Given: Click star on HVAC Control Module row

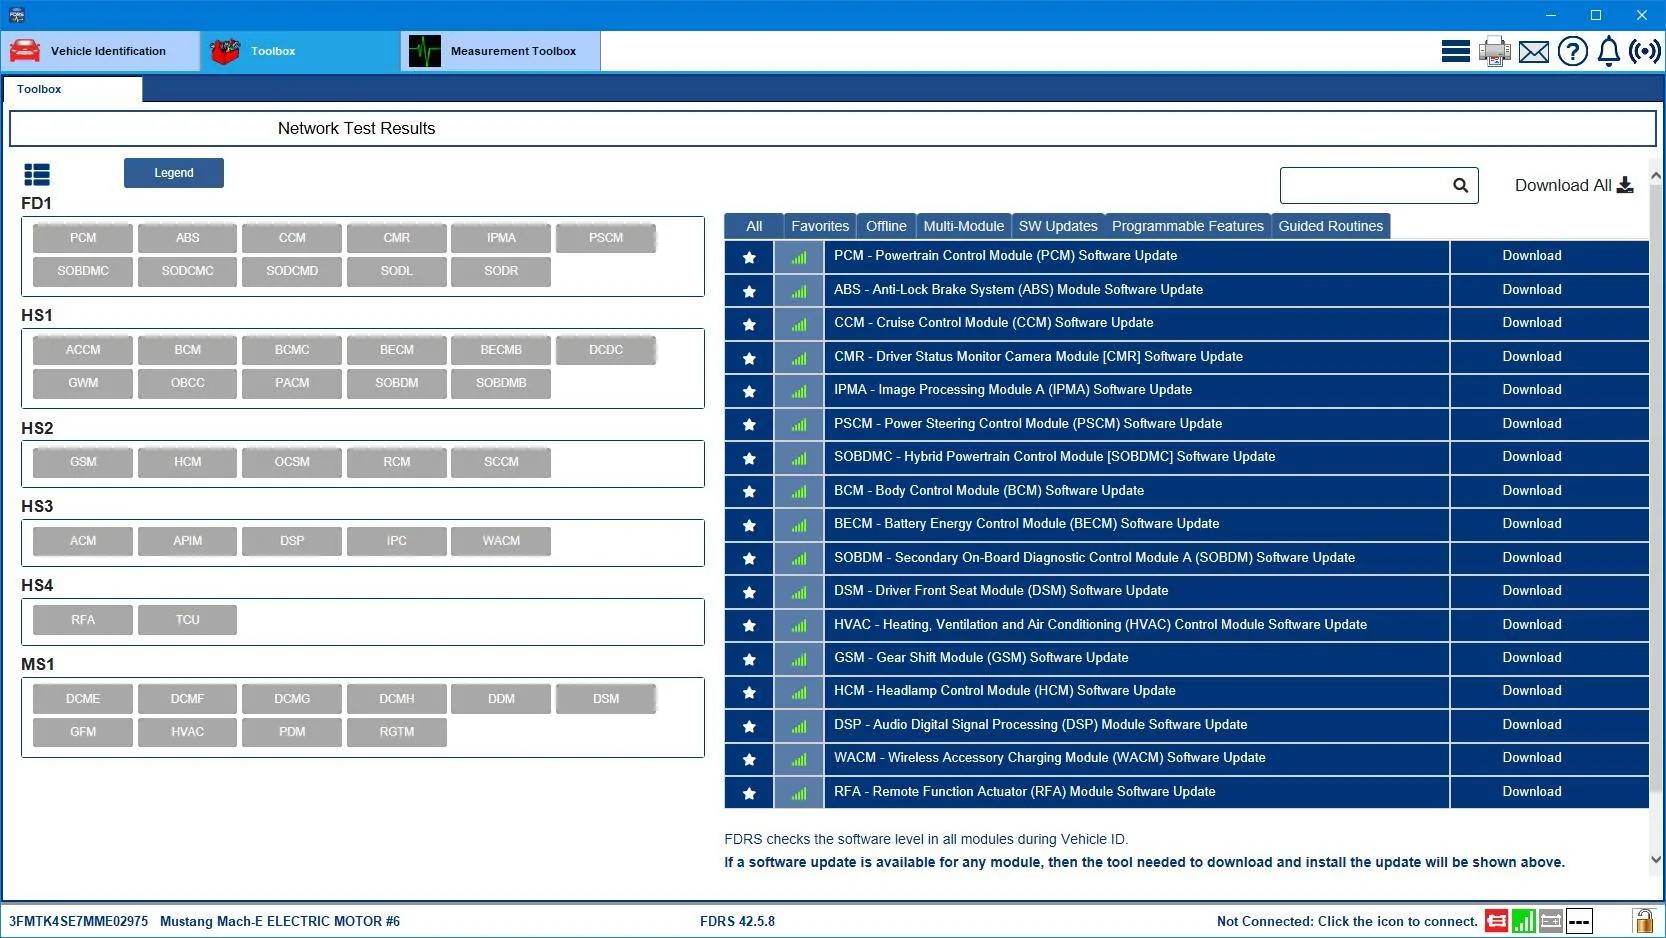Looking at the screenshot, I should pyautogui.click(x=749, y=626).
